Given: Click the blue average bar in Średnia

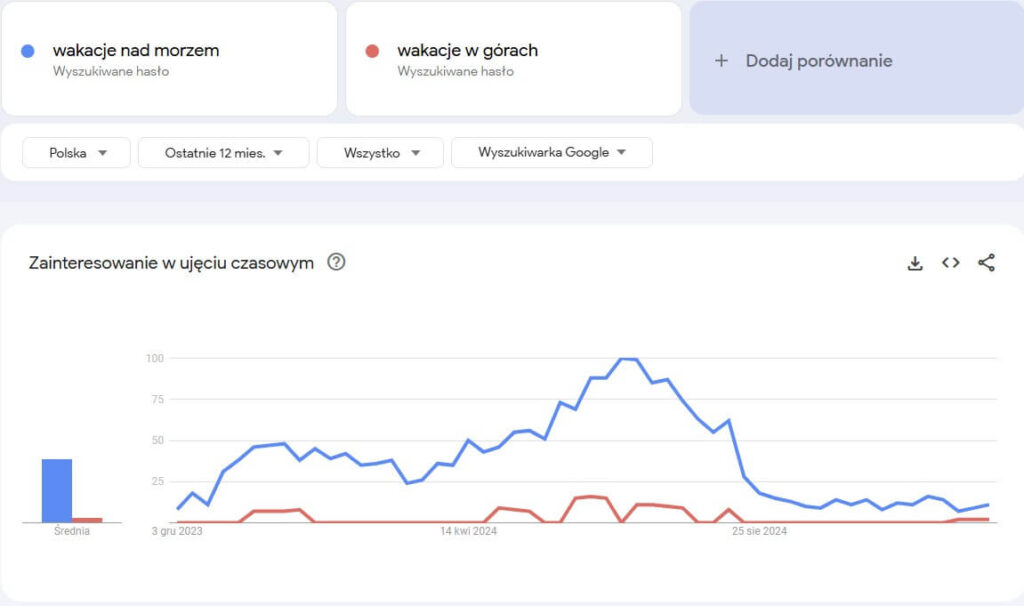Looking at the screenshot, I should [57, 490].
